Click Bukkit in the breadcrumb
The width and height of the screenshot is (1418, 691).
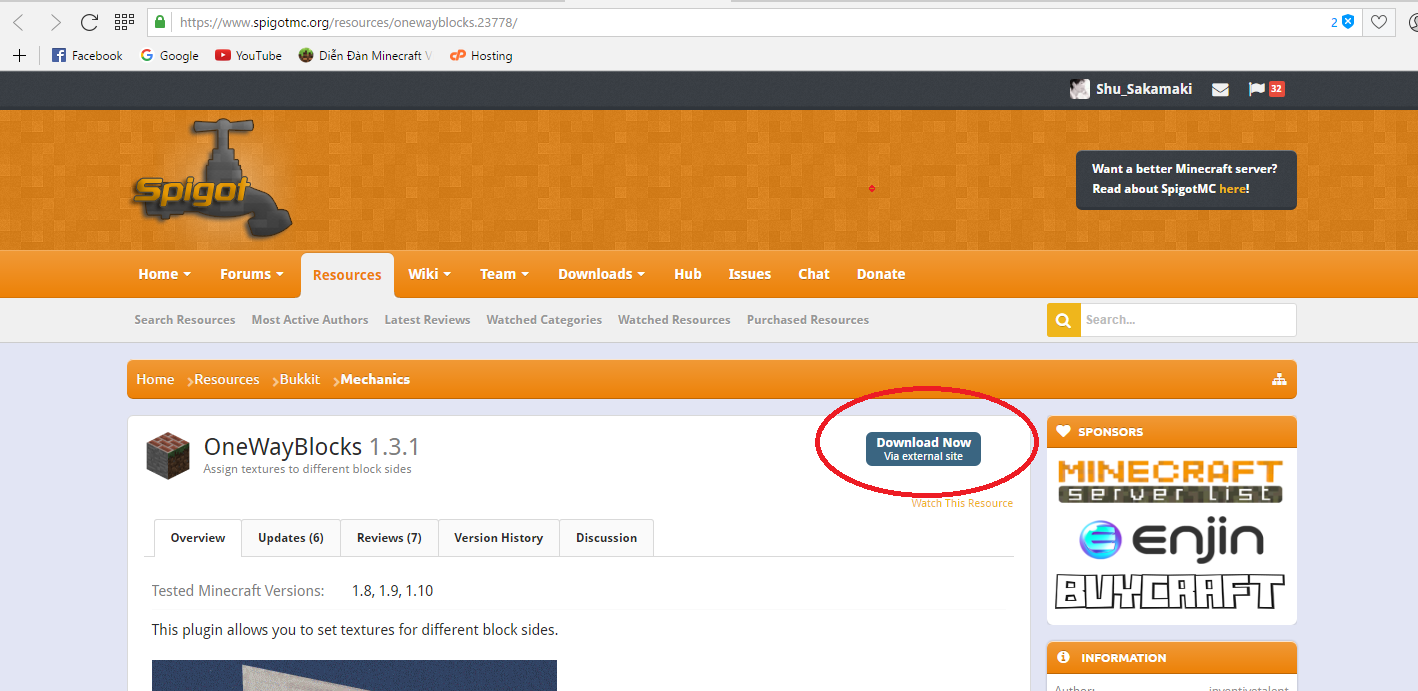[300, 379]
